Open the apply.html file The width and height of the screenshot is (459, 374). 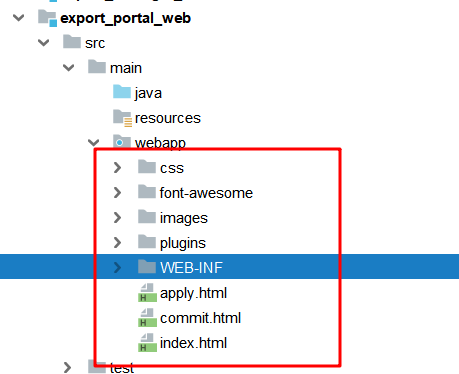193,293
